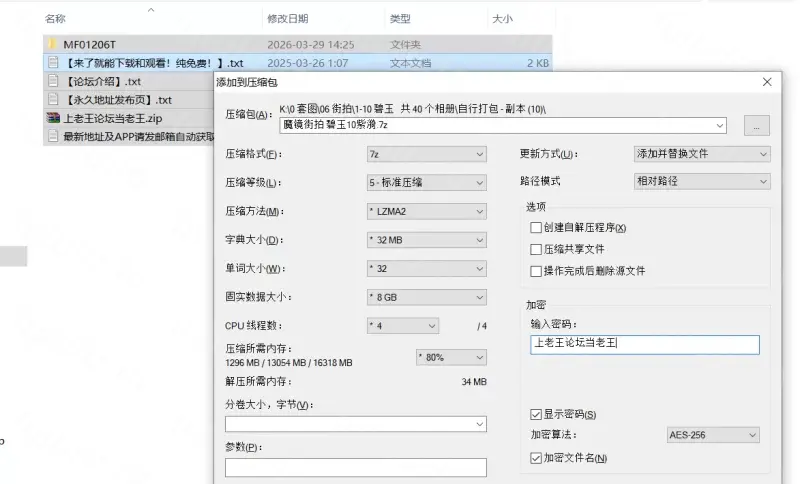This screenshot has width=800, height=484.
Task: Open the 加密算法 AES-256 dropdown
Action: tap(712, 435)
